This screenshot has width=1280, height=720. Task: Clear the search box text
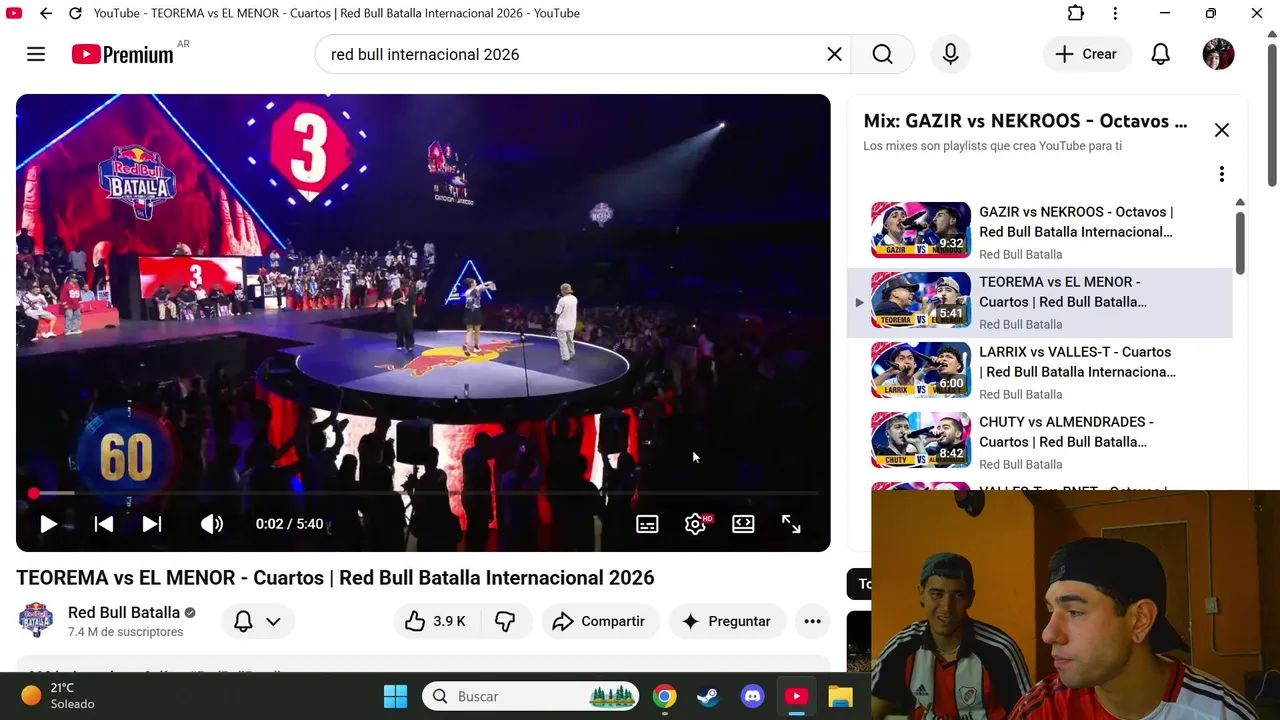point(834,54)
